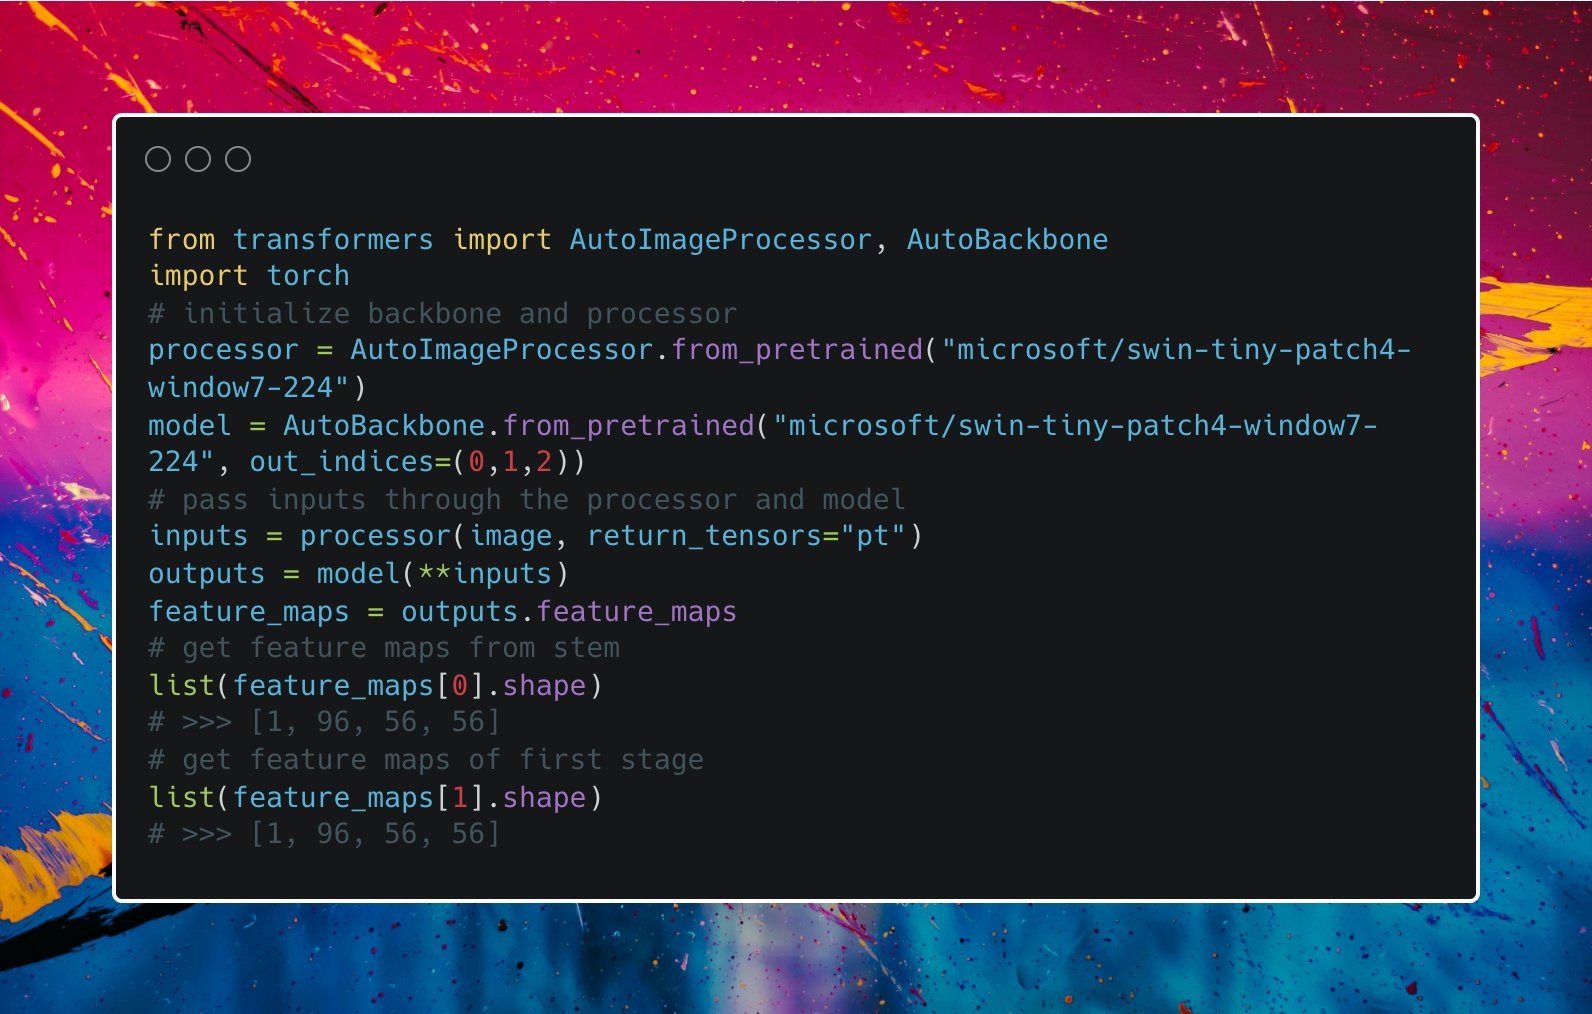Click the comment 'initialize backbone and processor'

pyautogui.click(x=442, y=314)
